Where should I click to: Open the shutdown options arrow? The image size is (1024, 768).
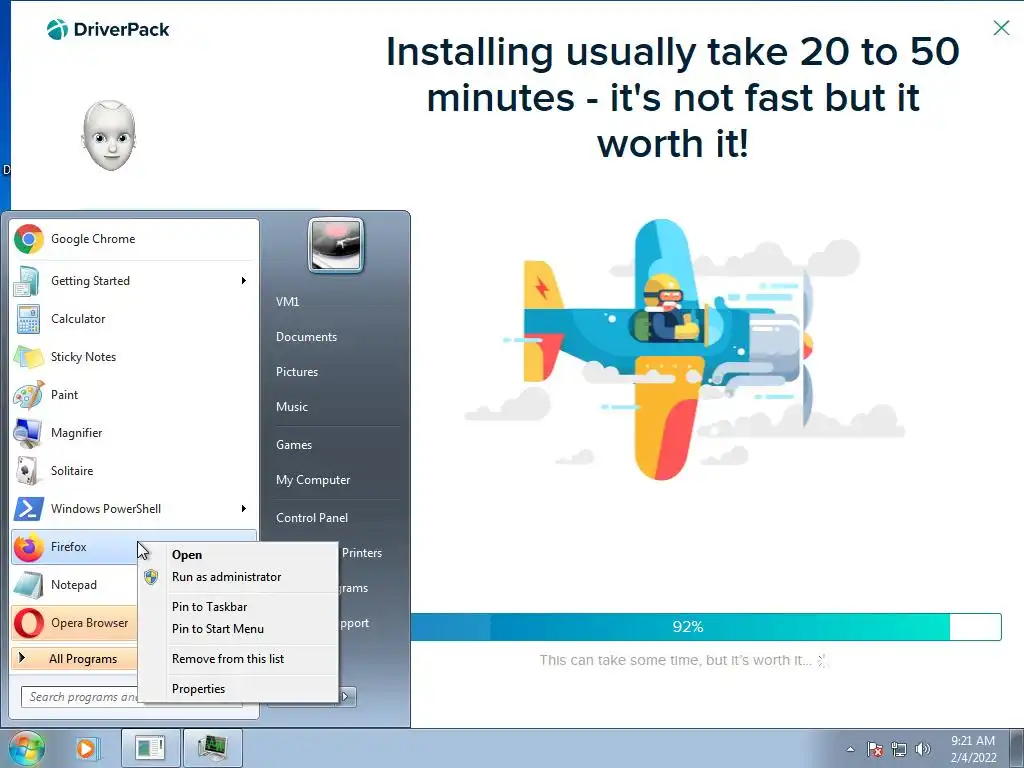(346, 697)
